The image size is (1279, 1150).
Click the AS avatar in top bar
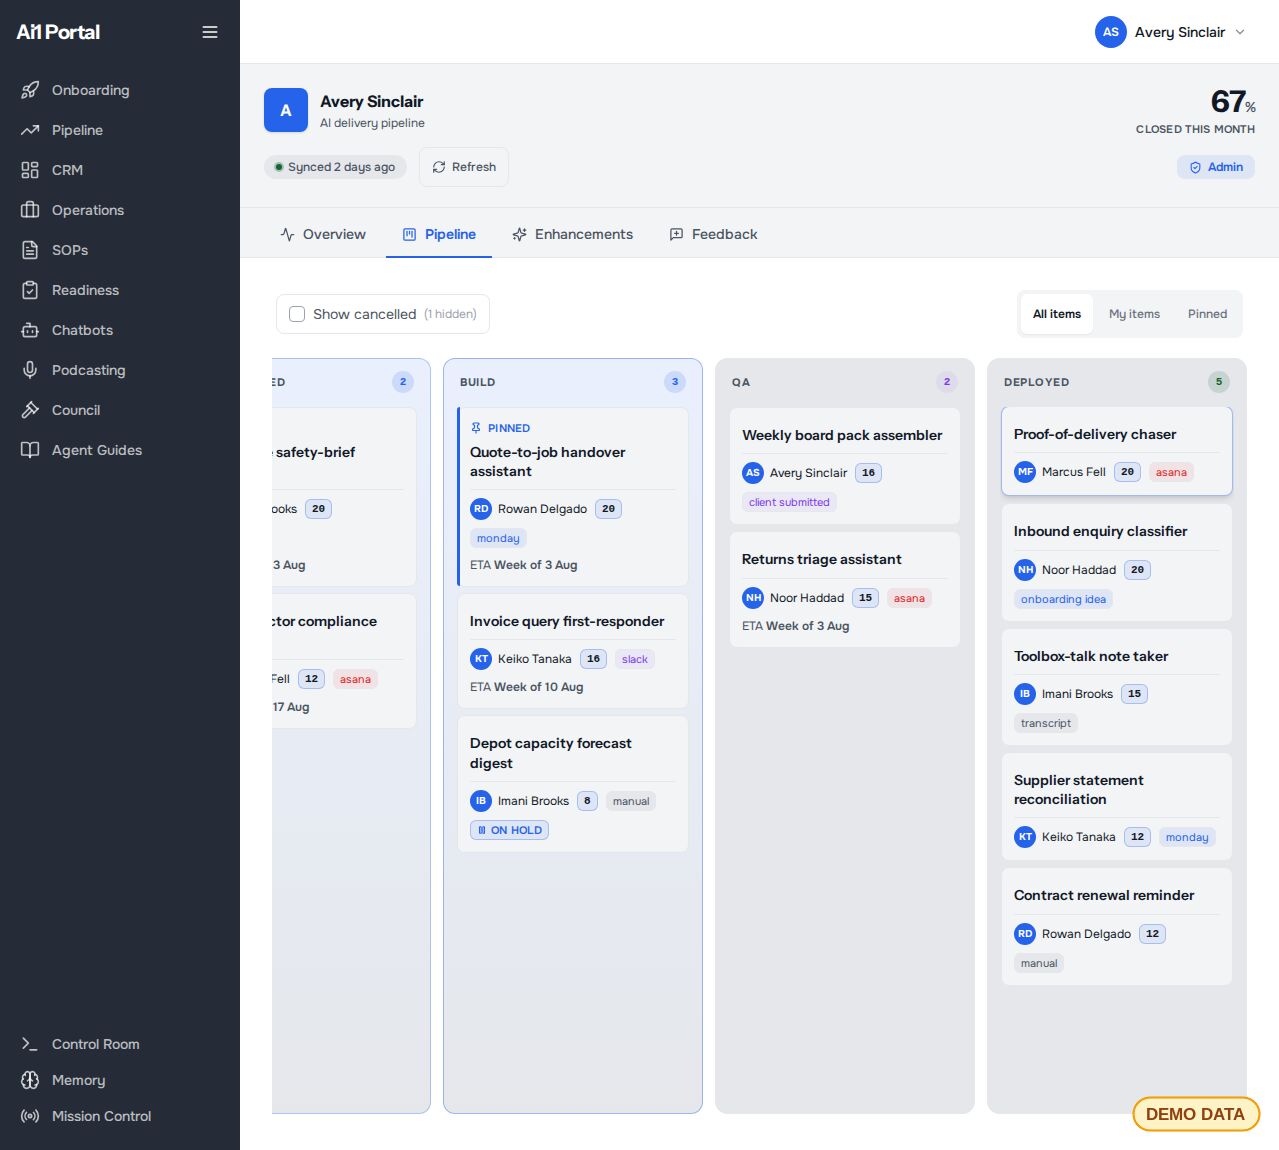[1111, 32]
